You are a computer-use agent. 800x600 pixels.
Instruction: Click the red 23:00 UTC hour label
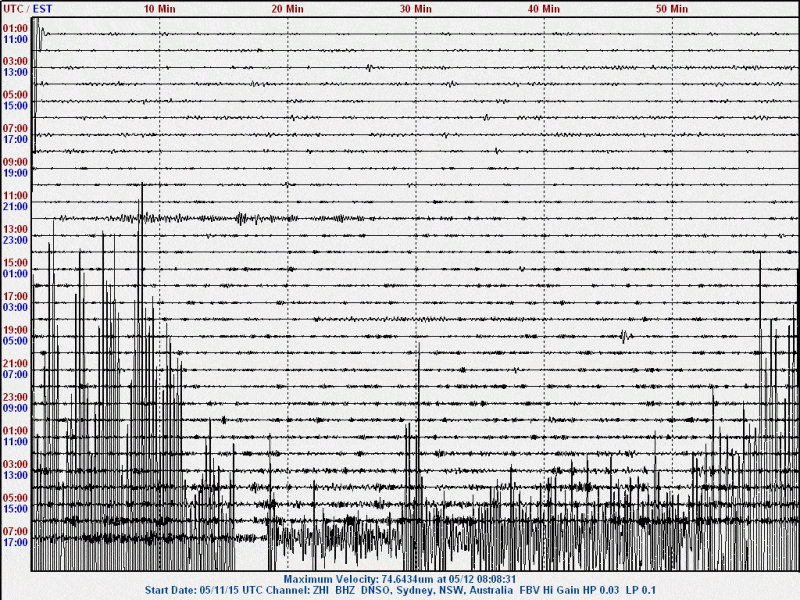[x=15, y=397]
